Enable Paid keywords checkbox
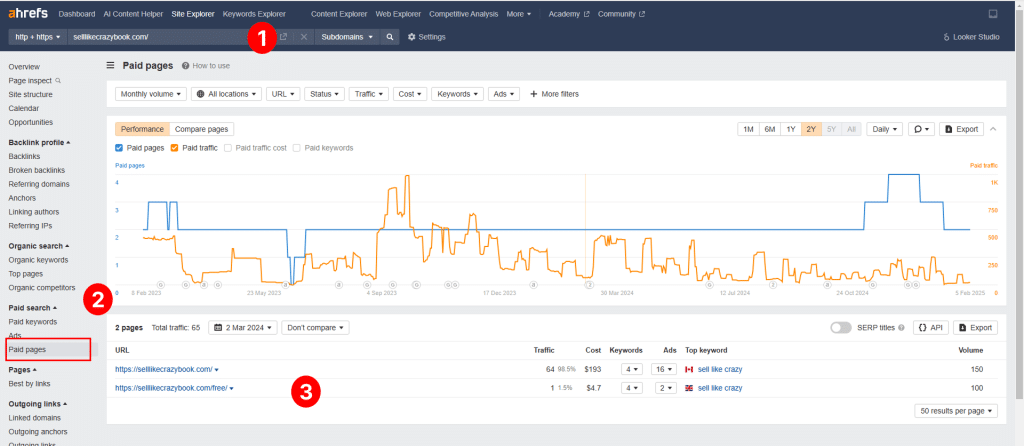 click(x=296, y=148)
